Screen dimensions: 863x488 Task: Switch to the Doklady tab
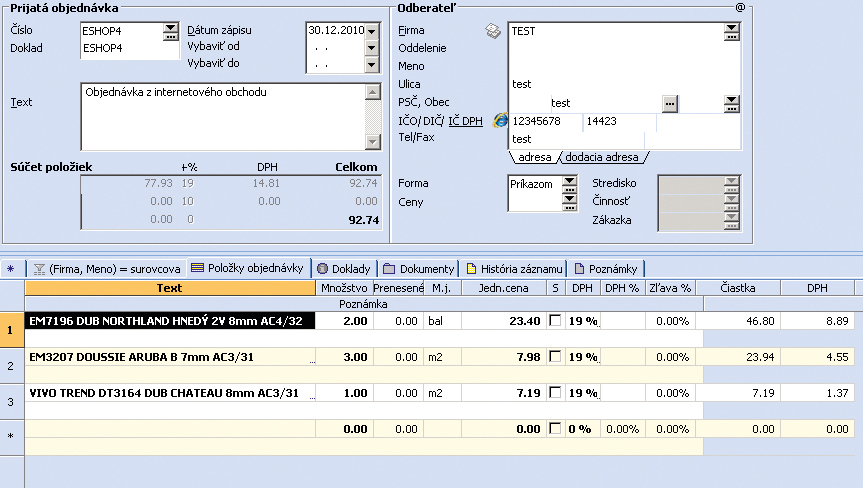coord(345,268)
